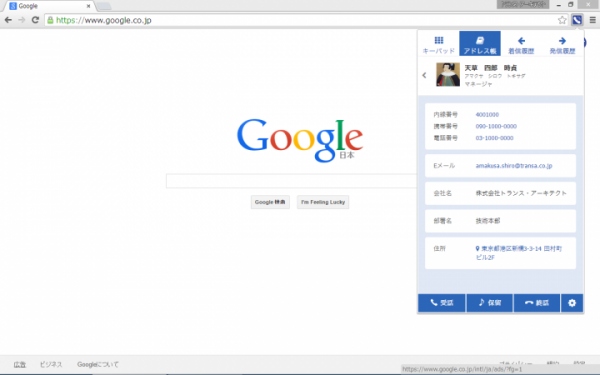Viewport: 600px width, 375px height.
Task: Close the Google tab
Action: (88, 6)
